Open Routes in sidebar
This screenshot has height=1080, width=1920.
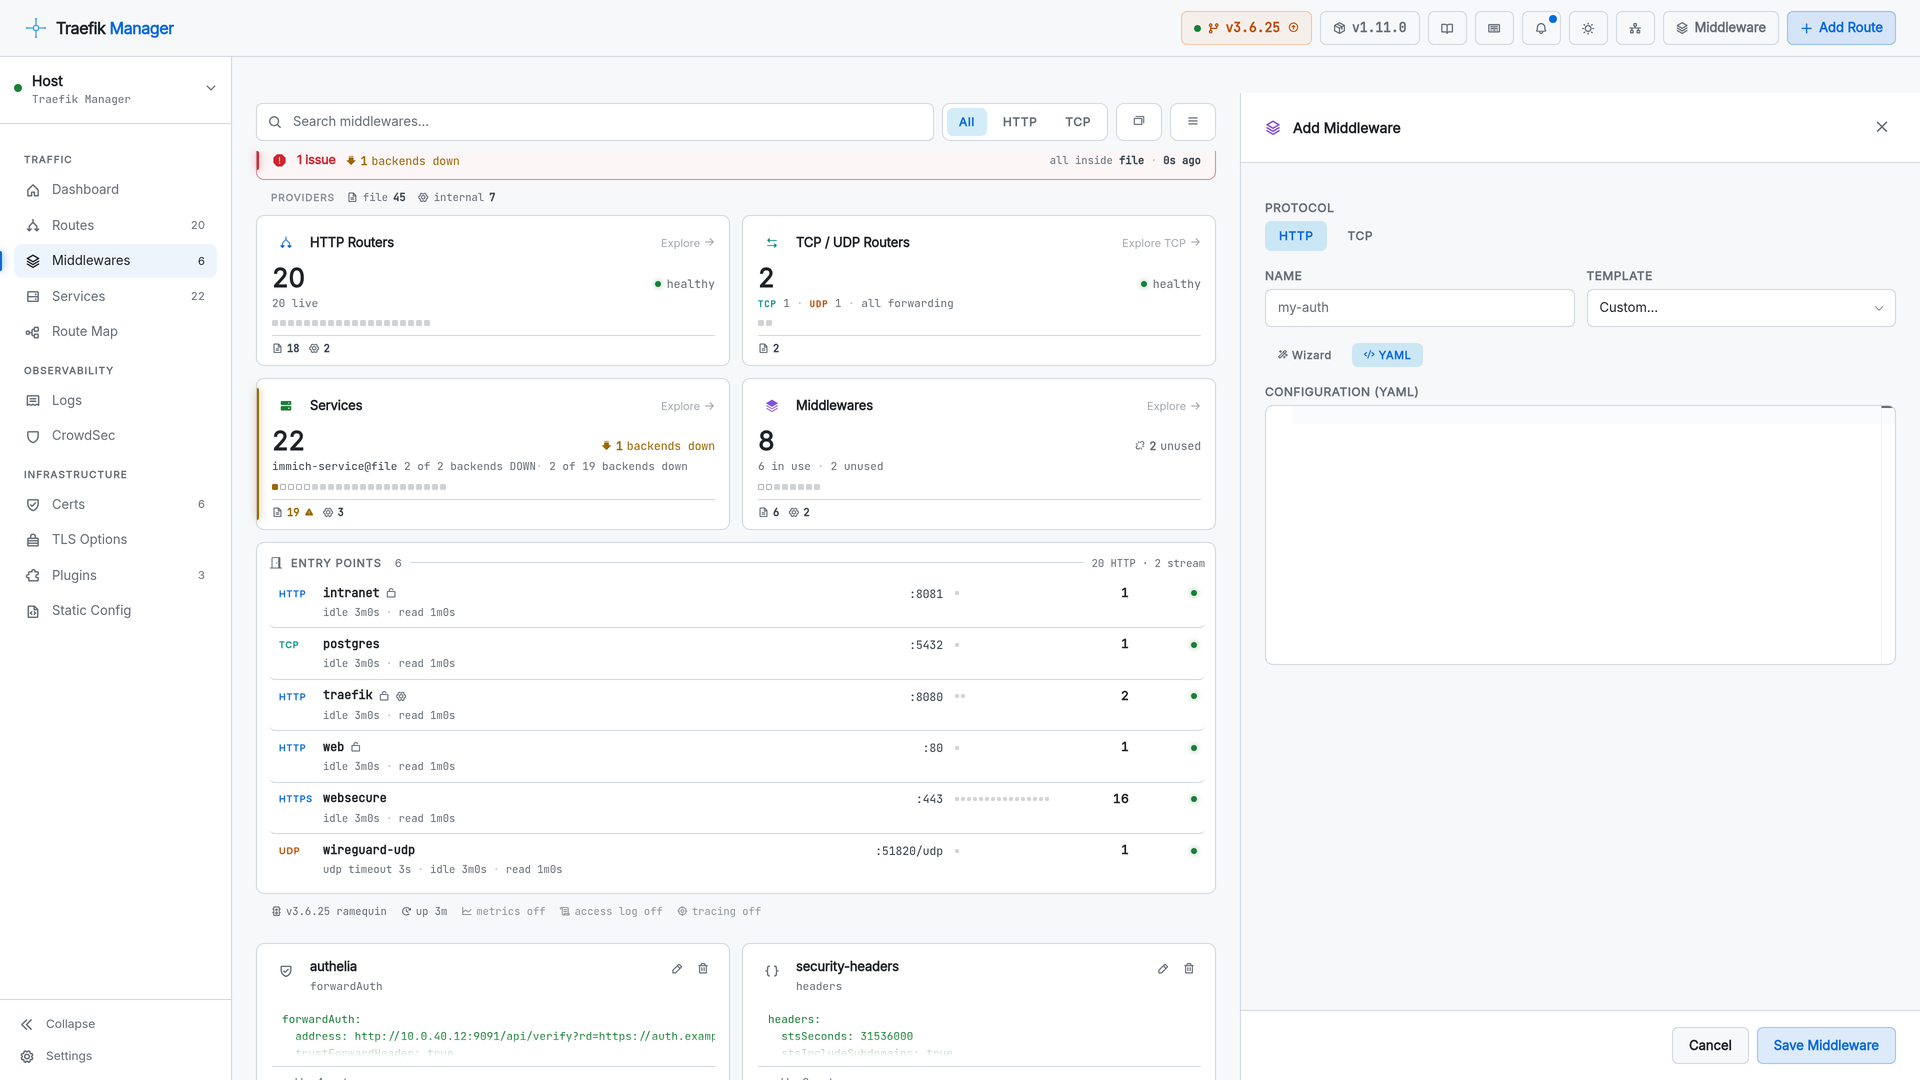(x=115, y=226)
